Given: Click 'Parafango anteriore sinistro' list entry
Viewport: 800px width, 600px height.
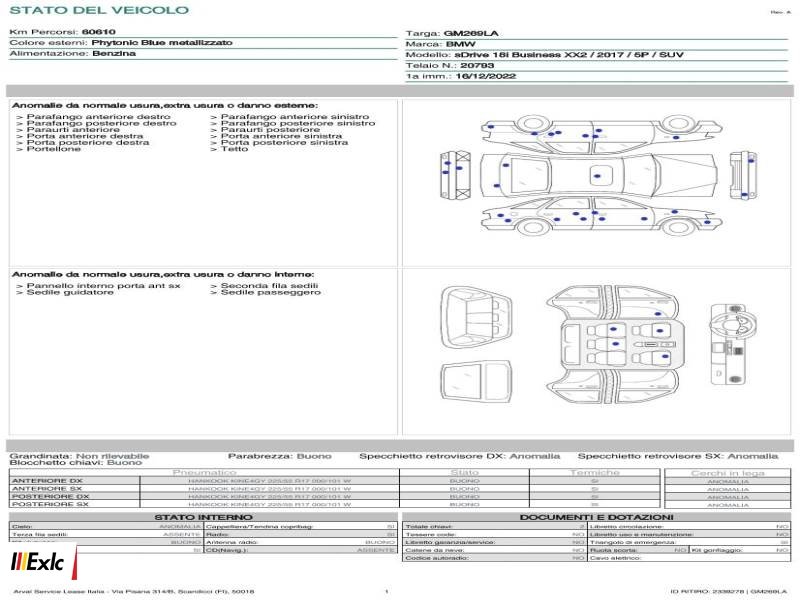Looking at the screenshot, I should click(x=295, y=117).
